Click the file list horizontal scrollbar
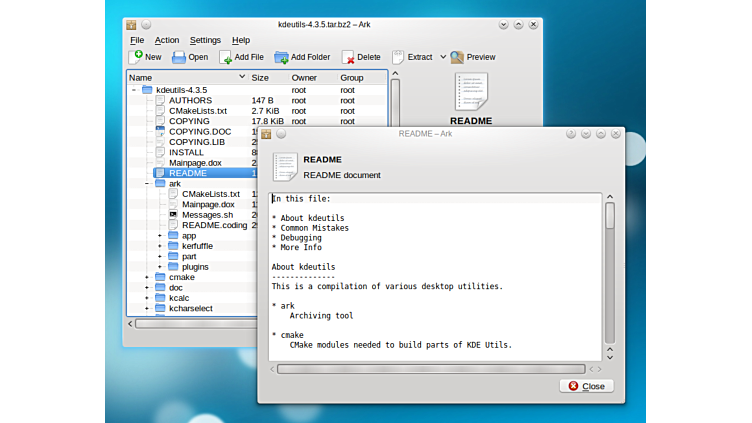 (x=195, y=324)
